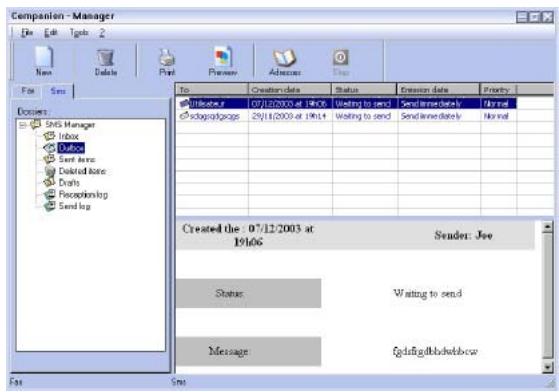
Task: Click the scroll down arrow in preview pane
Action: [547, 367]
